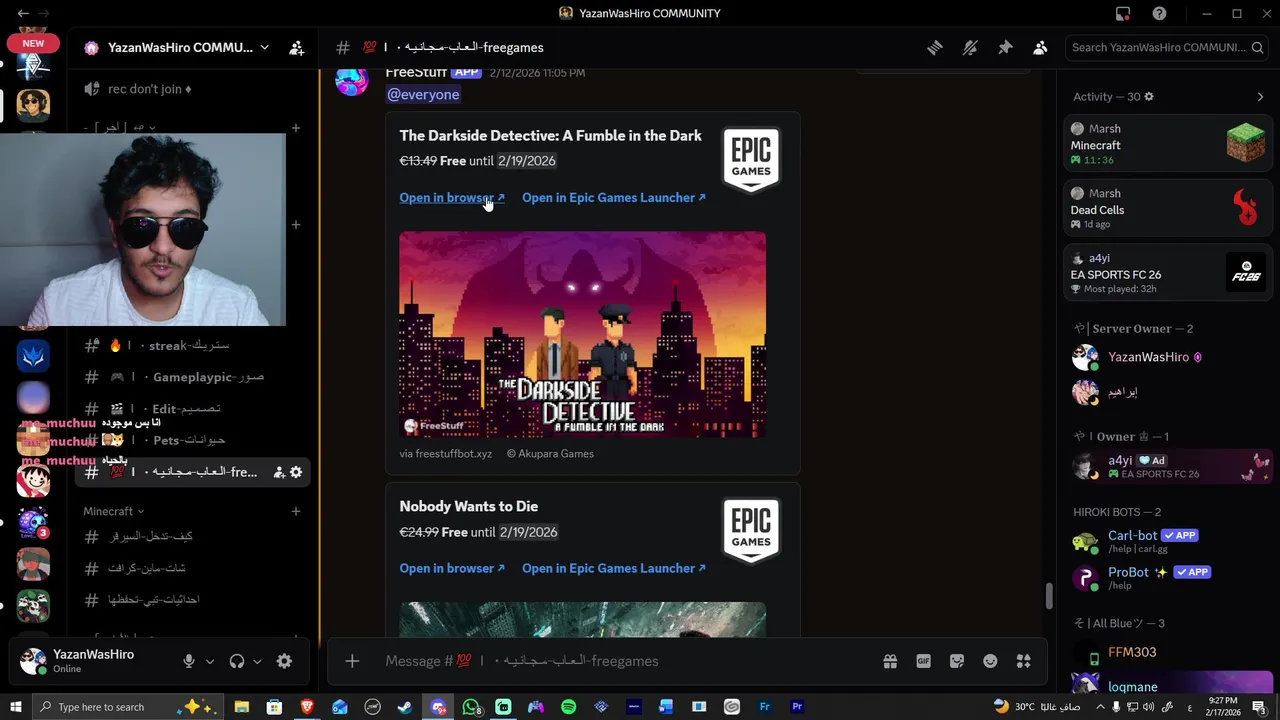Open the Edit channel
The height and width of the screenshot is (720, 1280).
click(x=192, y=409)
